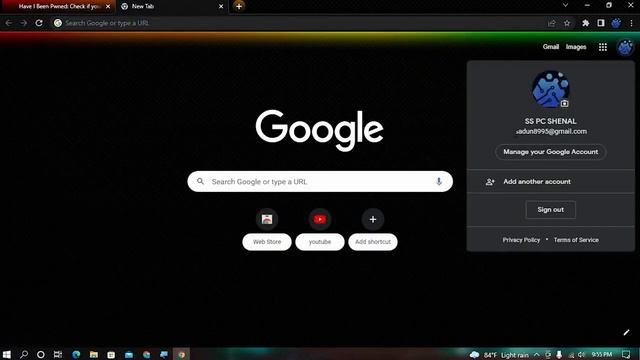This screenshot has height=360, width=640.
Task: Click the Sign out button
Action: (x=551, y=210)
